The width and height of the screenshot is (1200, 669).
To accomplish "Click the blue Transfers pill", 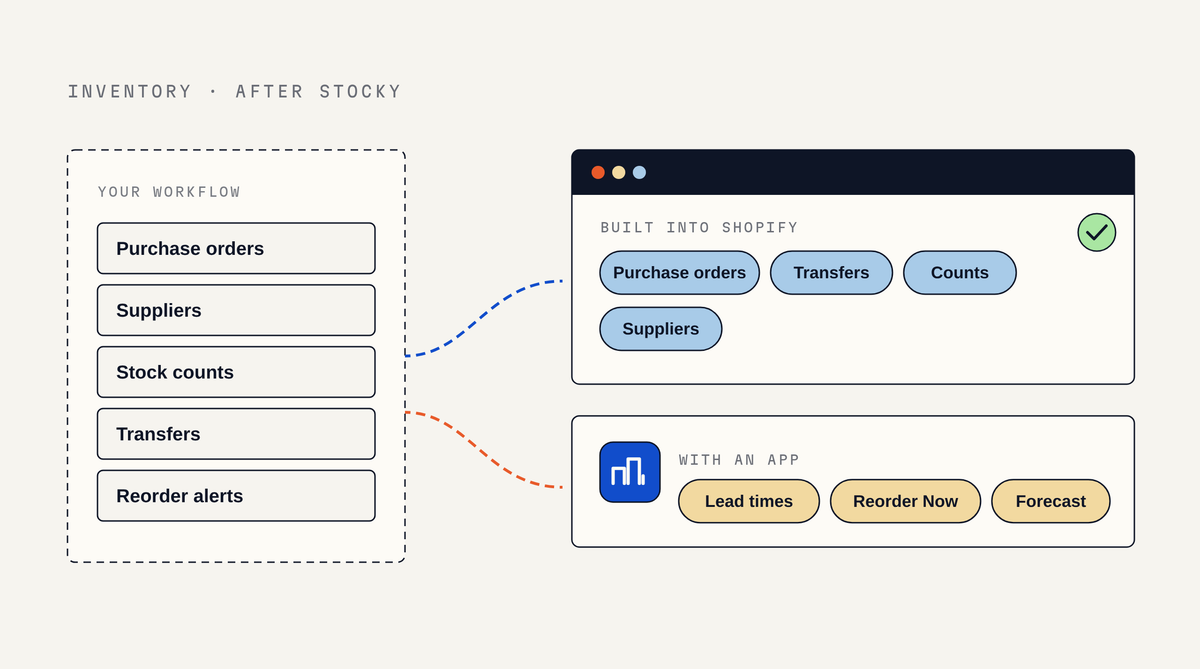I will pyautogui.click(x=831, y=273).
